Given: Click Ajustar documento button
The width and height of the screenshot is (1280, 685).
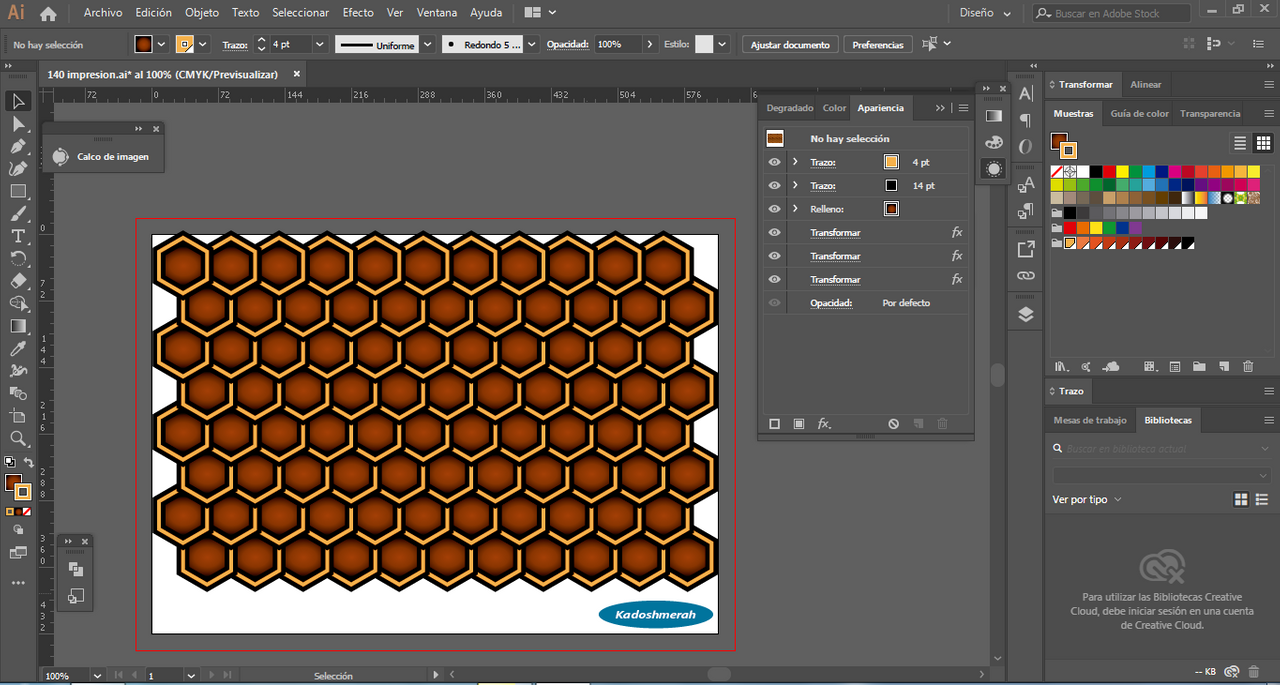Looking at the screenshot, I should click(790, 45).
